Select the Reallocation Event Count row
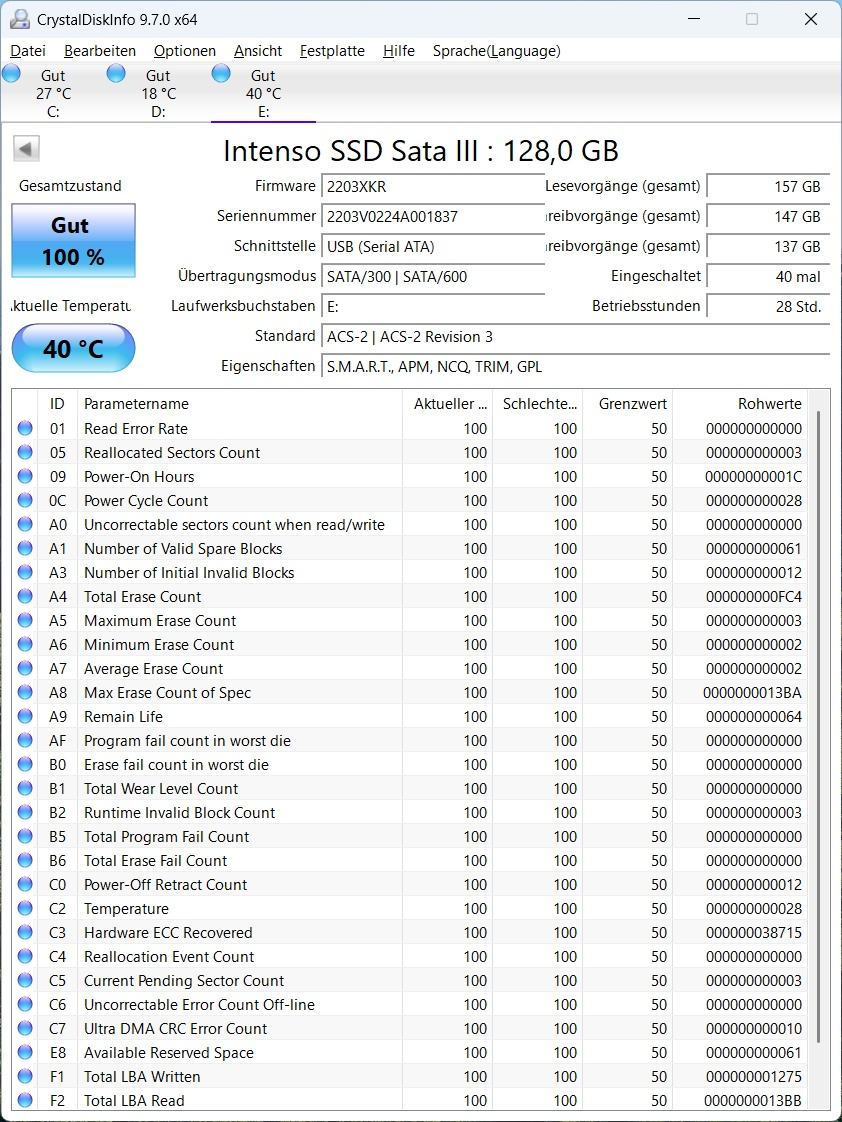This screenshot has width=842, height=1122. tap(410, 957)
